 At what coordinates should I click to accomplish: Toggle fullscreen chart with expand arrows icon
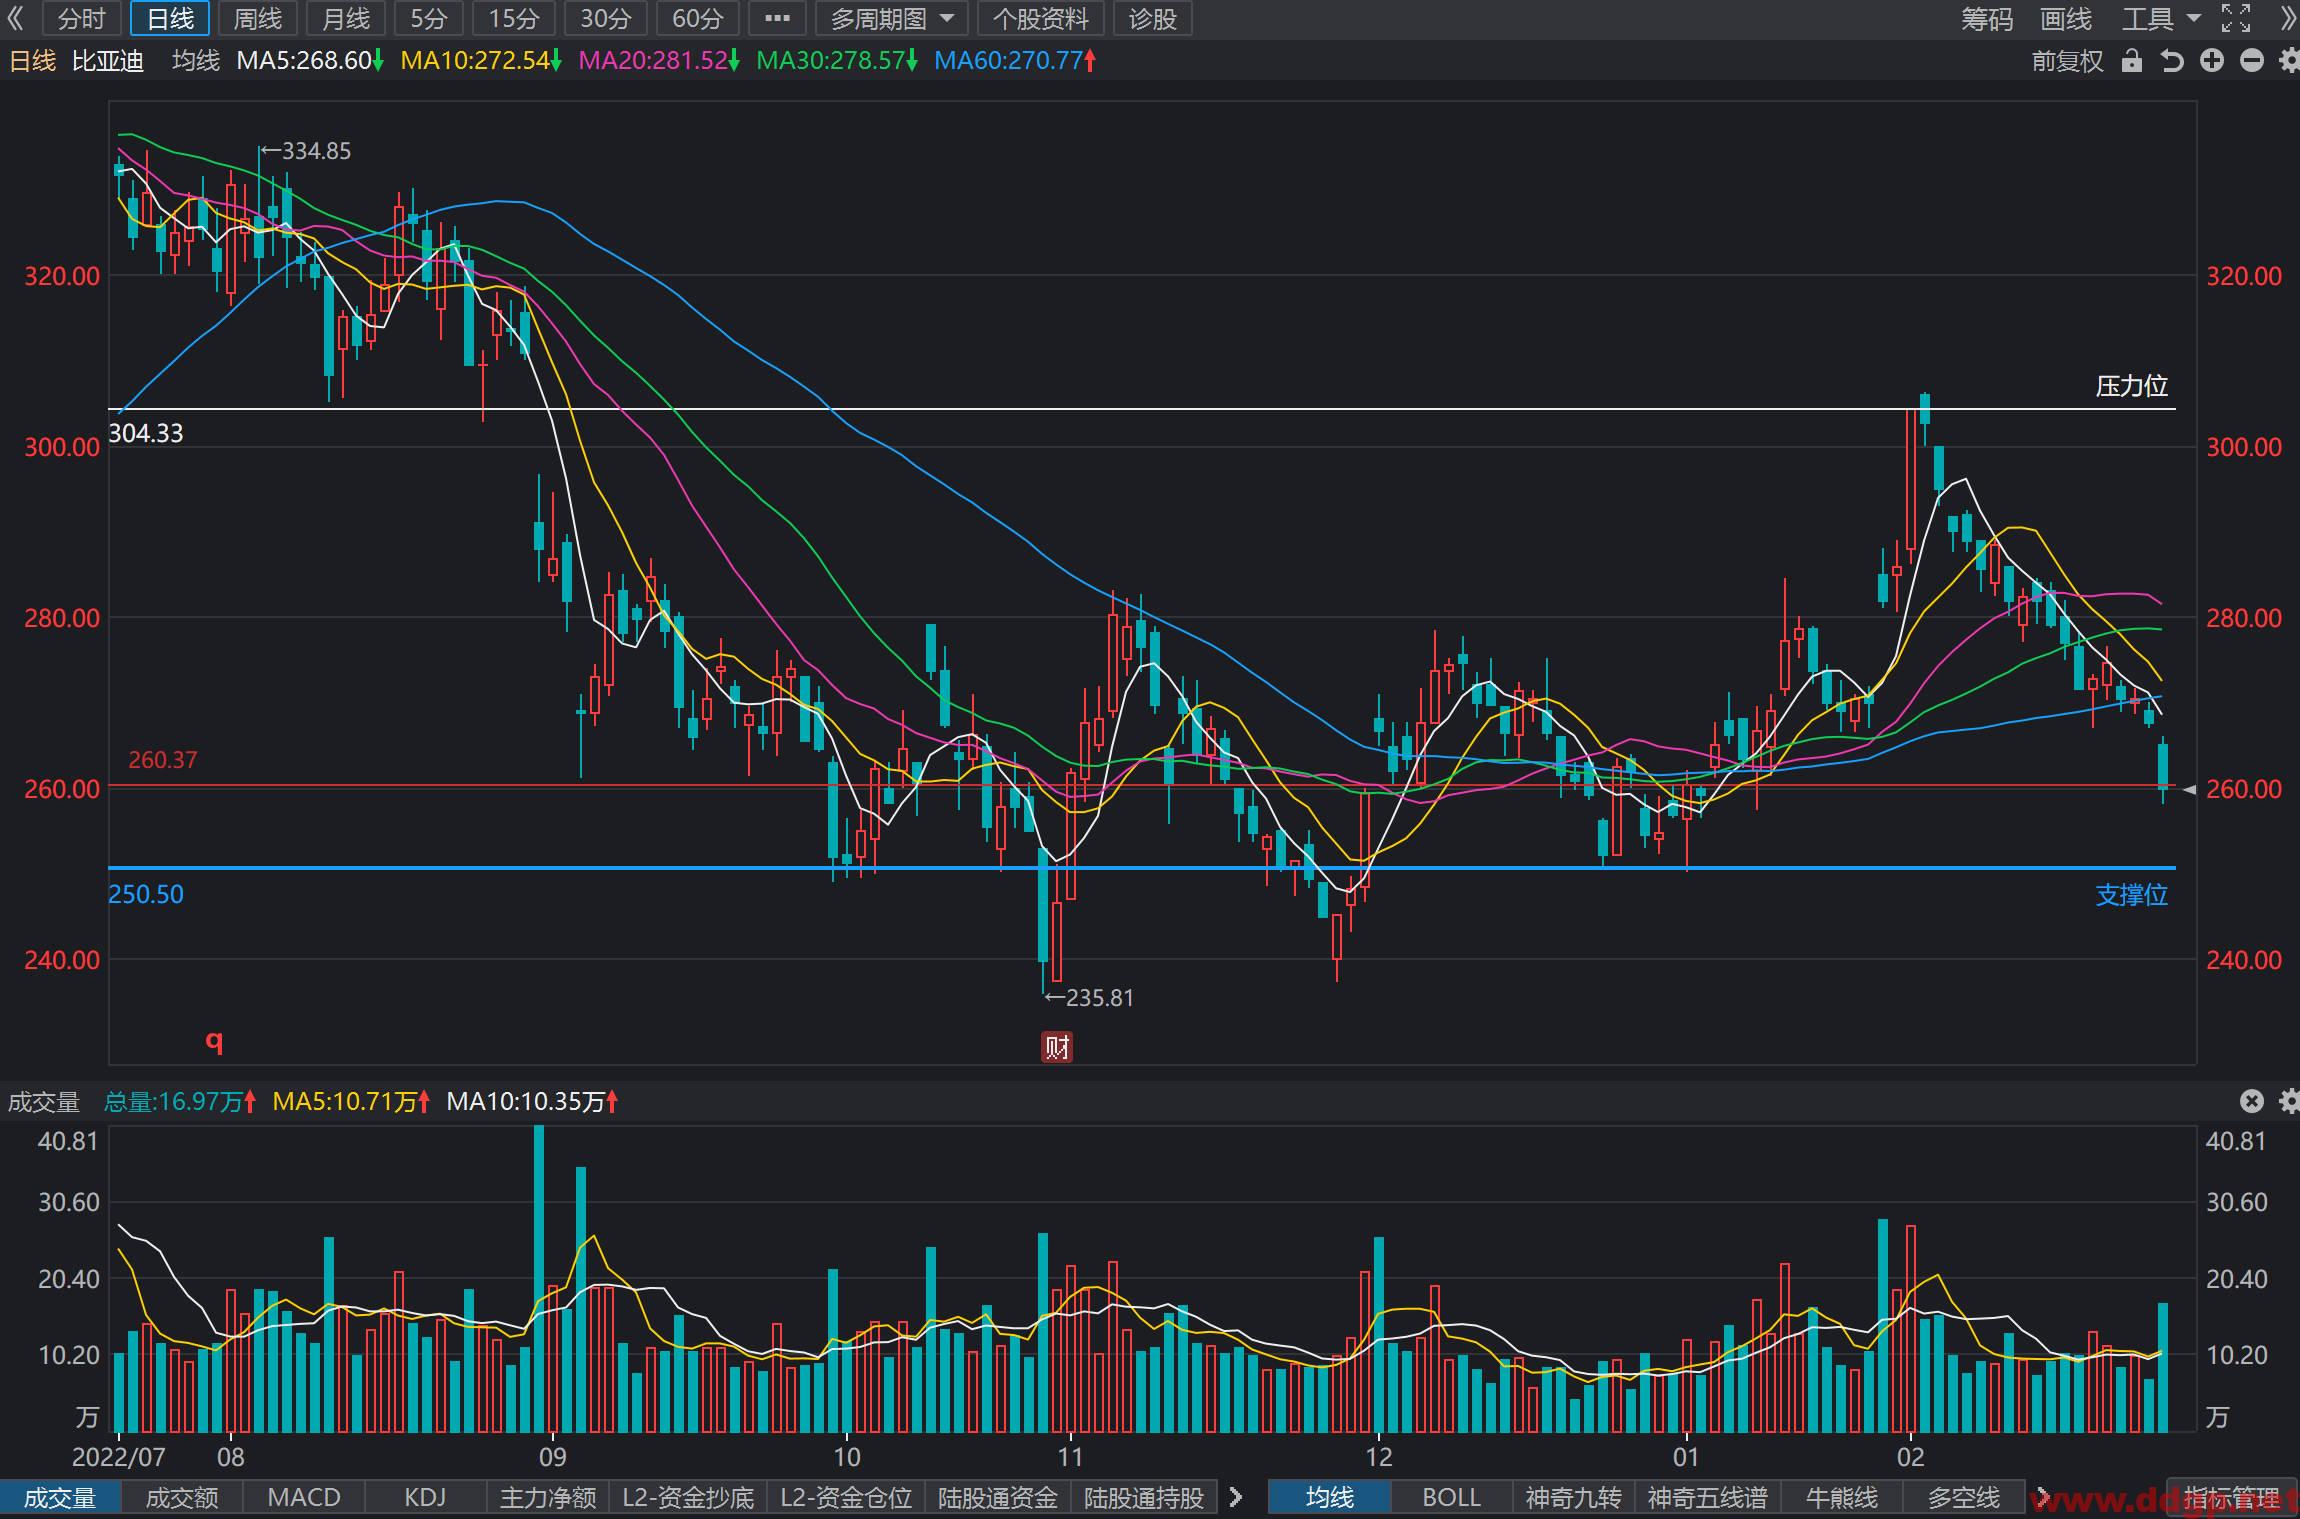tap(2236, 18)
